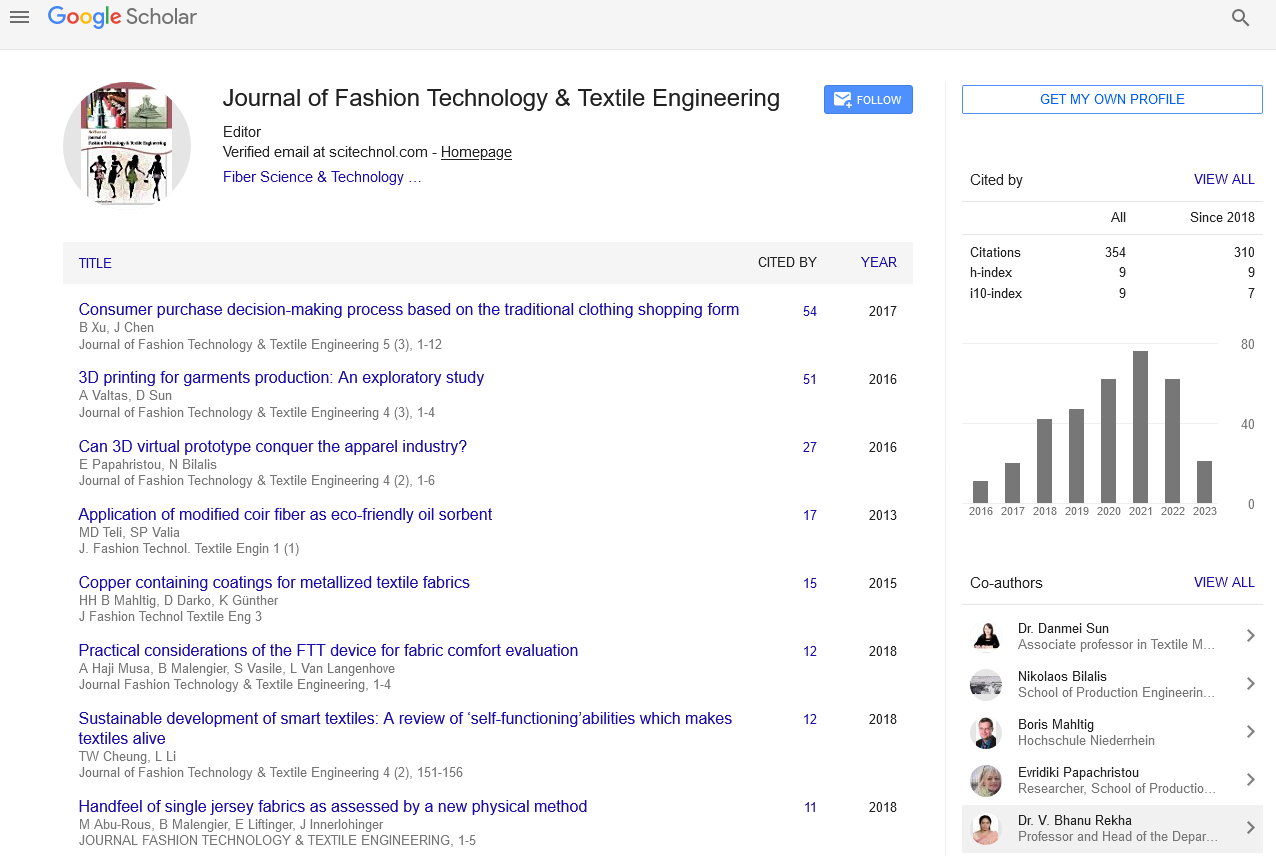
Task: Open Sustainable development of smart textiles article
Action: point(405,728)
